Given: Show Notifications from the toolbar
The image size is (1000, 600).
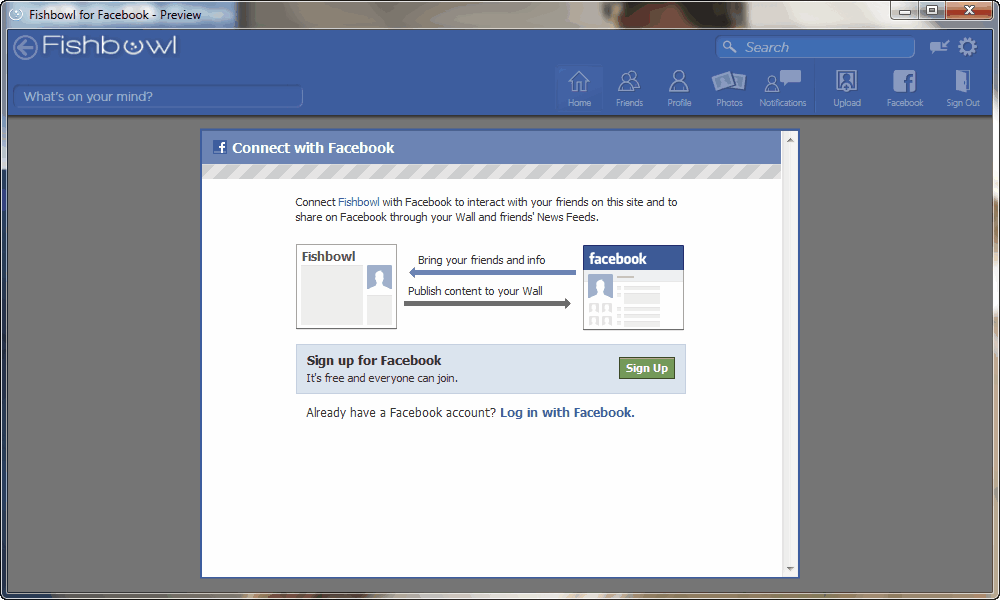Looking at the screenshot, I should point(783,88).
